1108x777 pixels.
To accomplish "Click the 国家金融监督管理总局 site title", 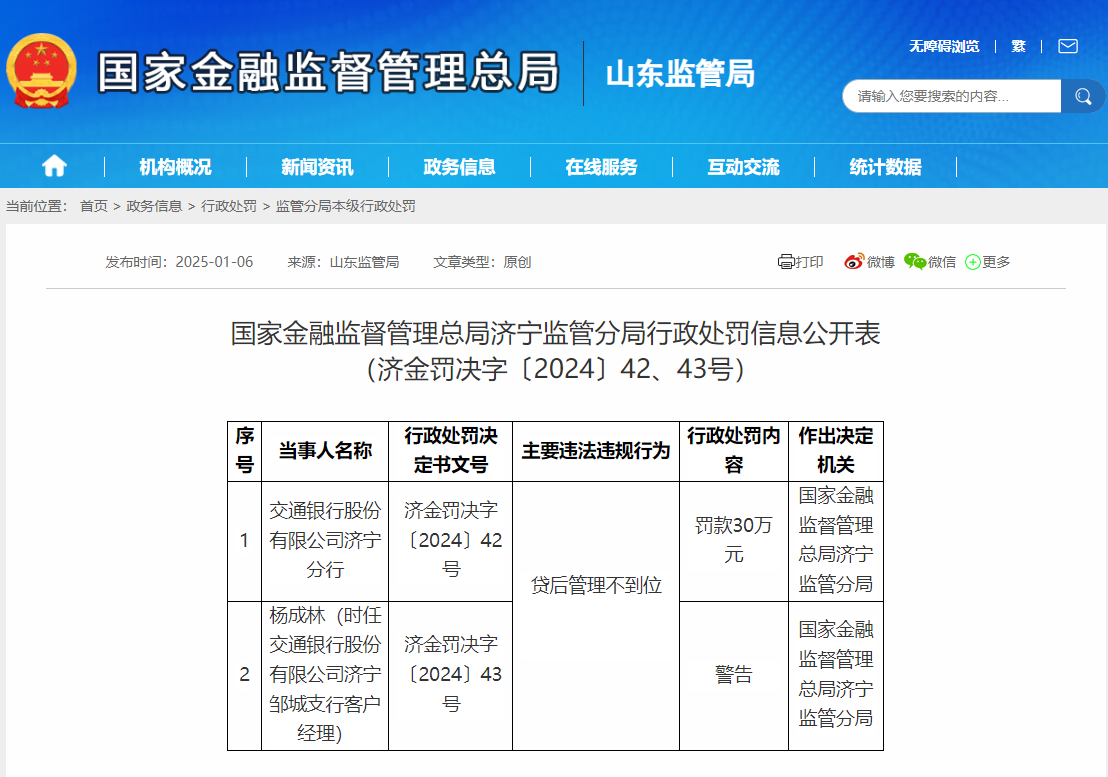I will [x=329, y=72].
